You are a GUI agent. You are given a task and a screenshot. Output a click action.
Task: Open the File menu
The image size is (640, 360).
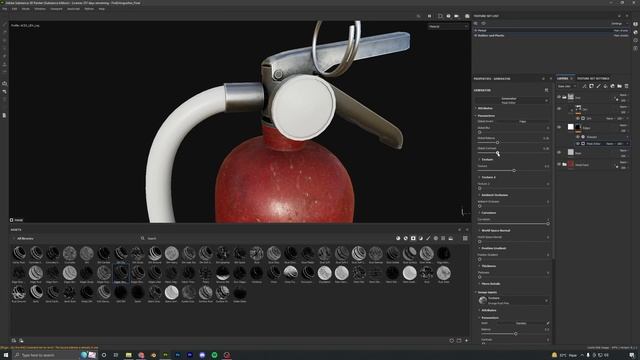pos(5,9)
